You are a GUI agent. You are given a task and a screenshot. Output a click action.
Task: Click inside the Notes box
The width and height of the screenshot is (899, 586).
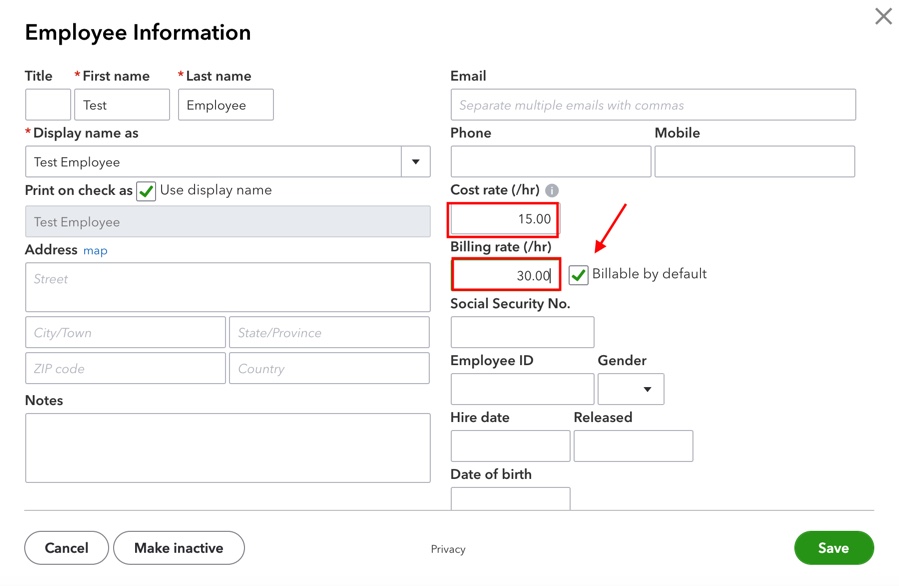227,447
